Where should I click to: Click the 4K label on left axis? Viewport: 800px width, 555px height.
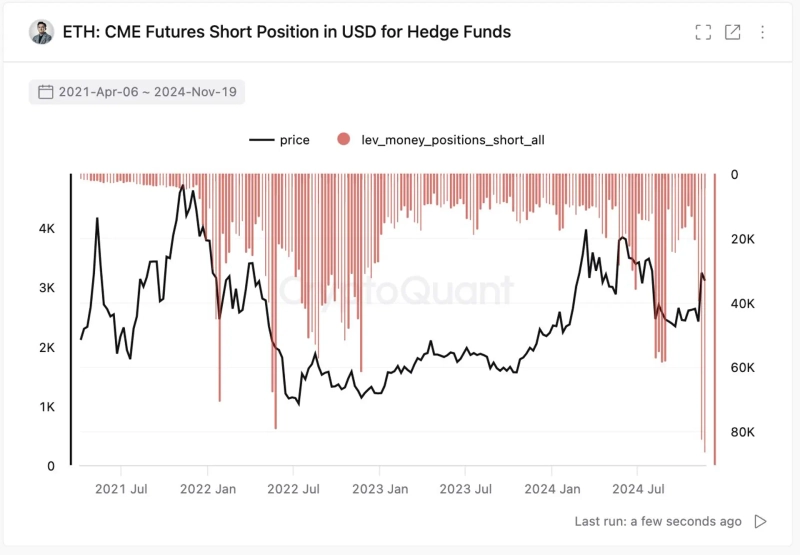(46, 229)
